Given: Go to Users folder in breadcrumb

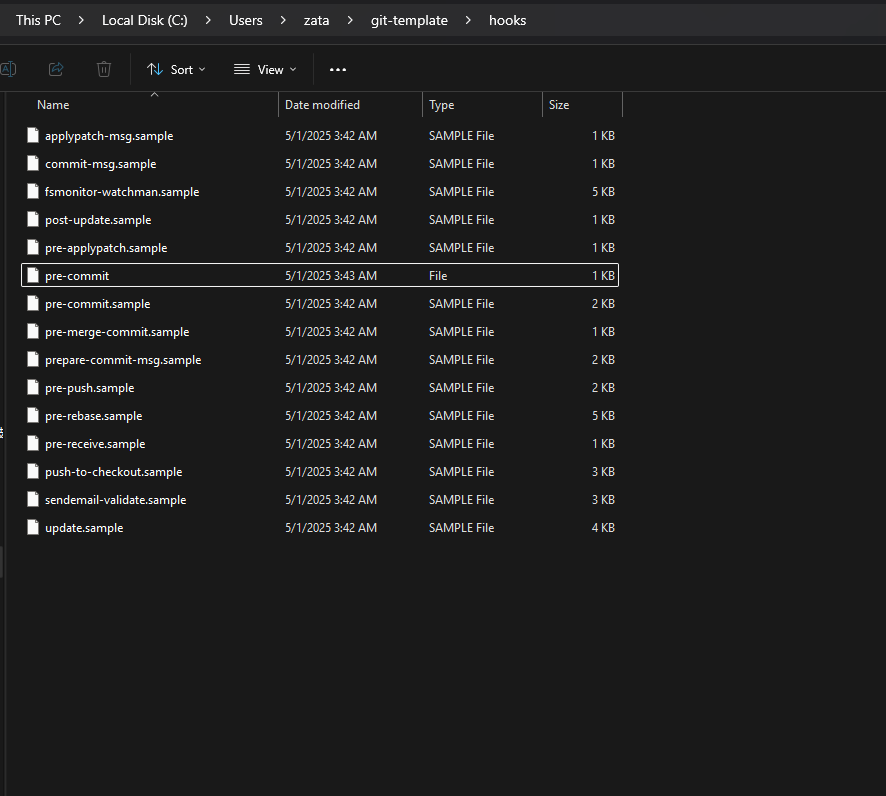Looking at the screenshot, I should click(246, 20).
